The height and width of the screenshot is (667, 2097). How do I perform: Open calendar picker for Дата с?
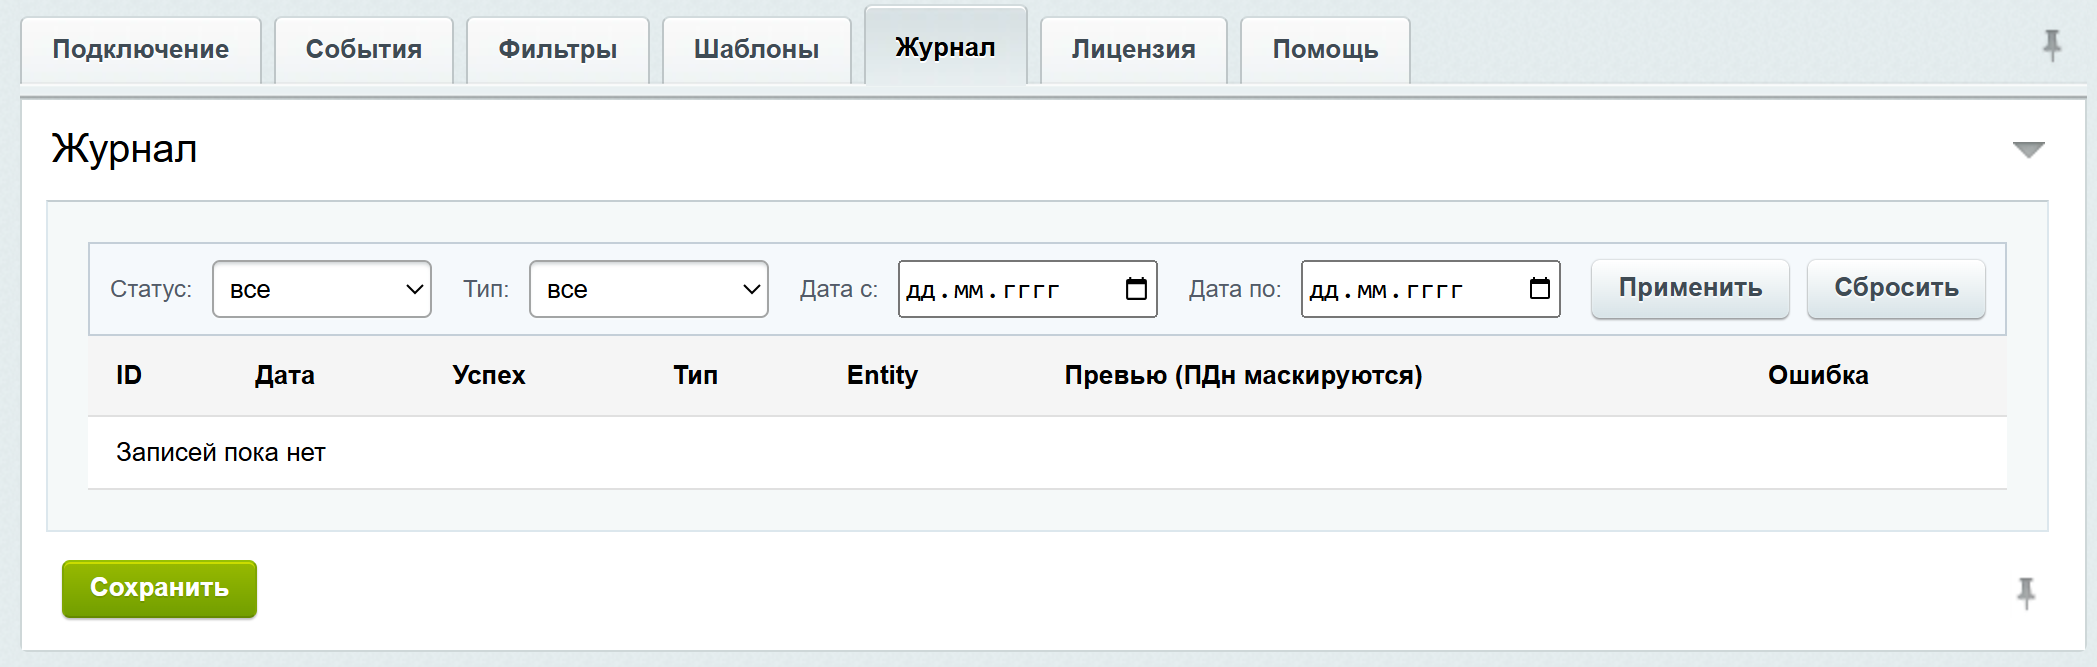click(x=1136, y=289)
